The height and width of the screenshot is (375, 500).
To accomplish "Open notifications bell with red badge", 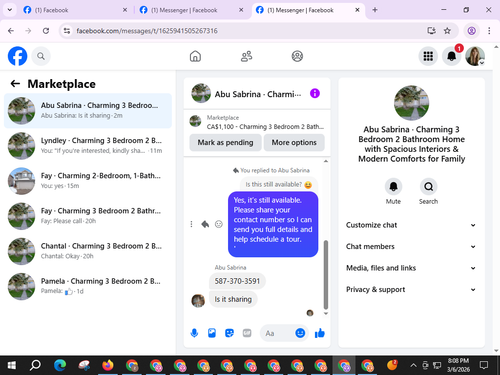I will 452,56.
